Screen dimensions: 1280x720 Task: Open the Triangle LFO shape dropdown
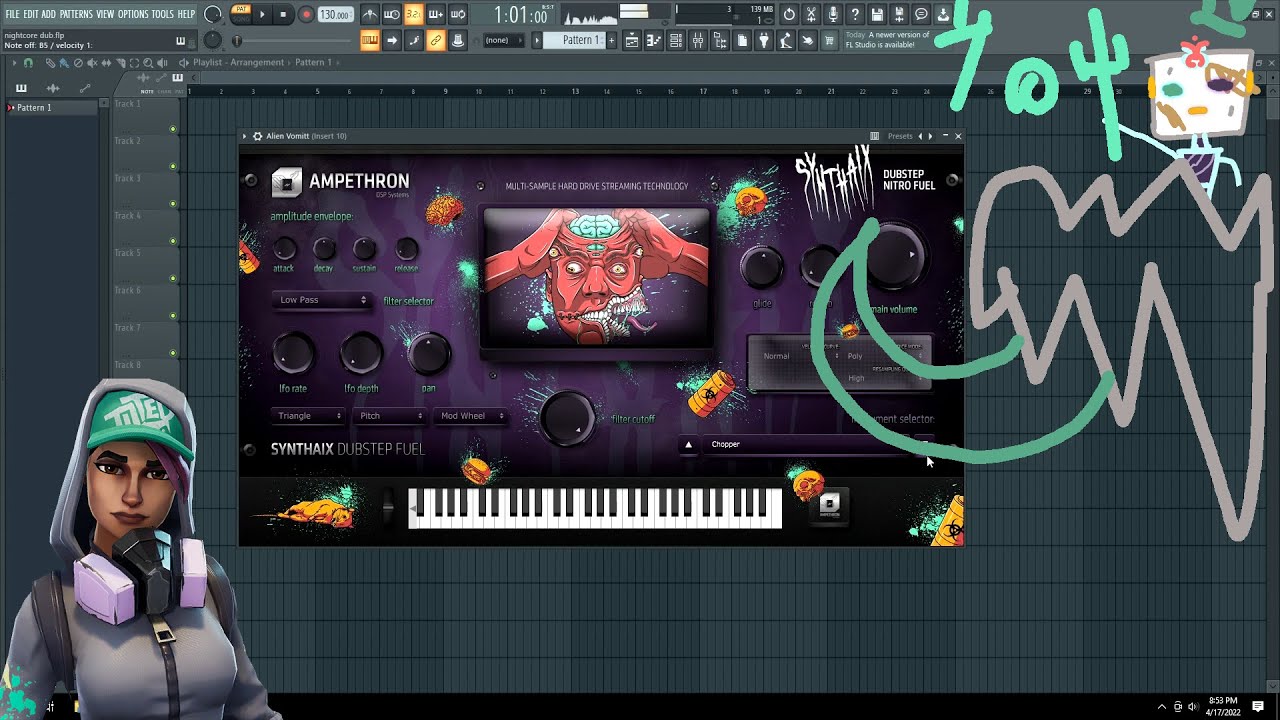coord(309,416)
